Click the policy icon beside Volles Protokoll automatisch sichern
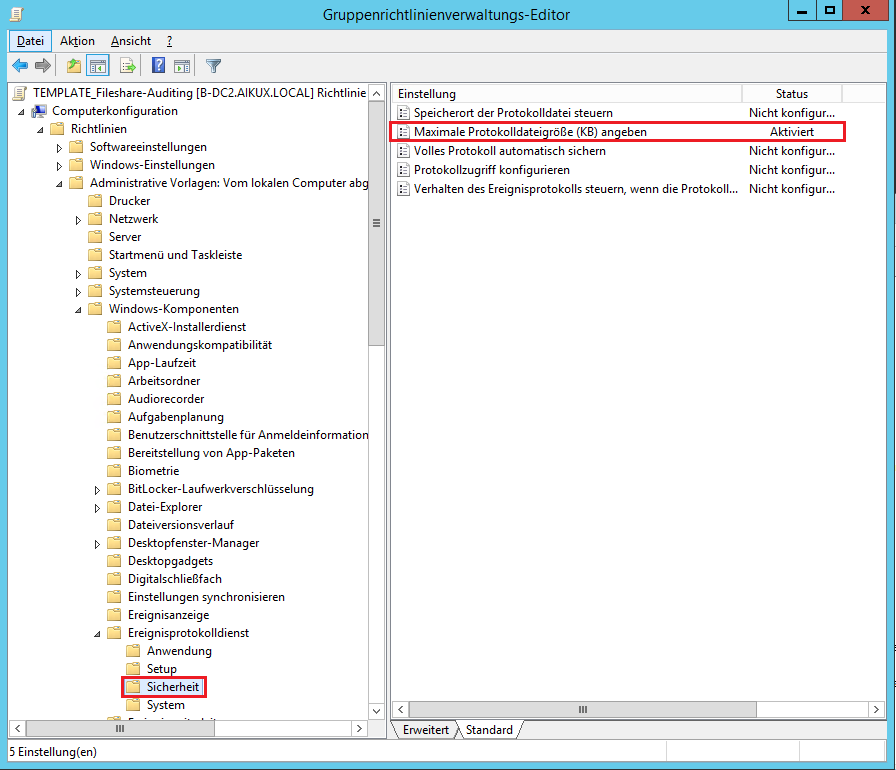The image size is (896, 770). (403, 151)
